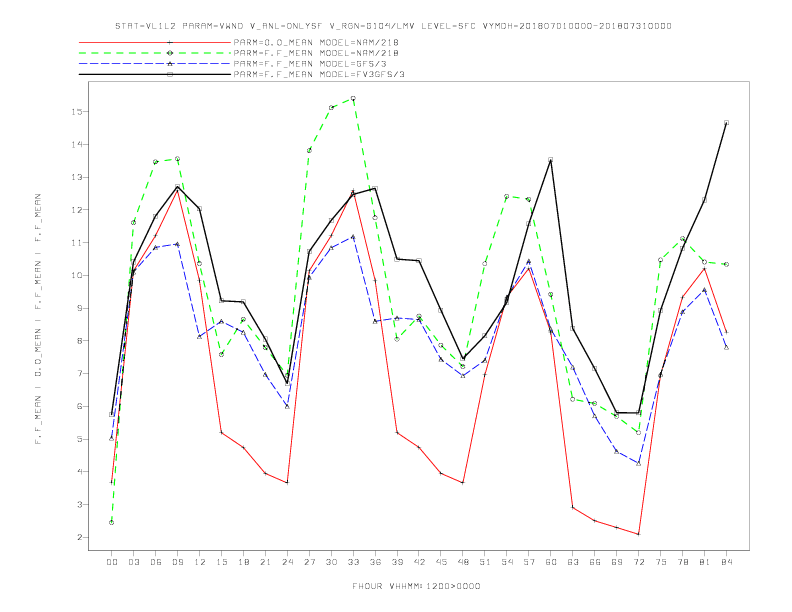Click the green dashed legend line sample
This screenshot has width=792, height=612.
click(155, 53)
